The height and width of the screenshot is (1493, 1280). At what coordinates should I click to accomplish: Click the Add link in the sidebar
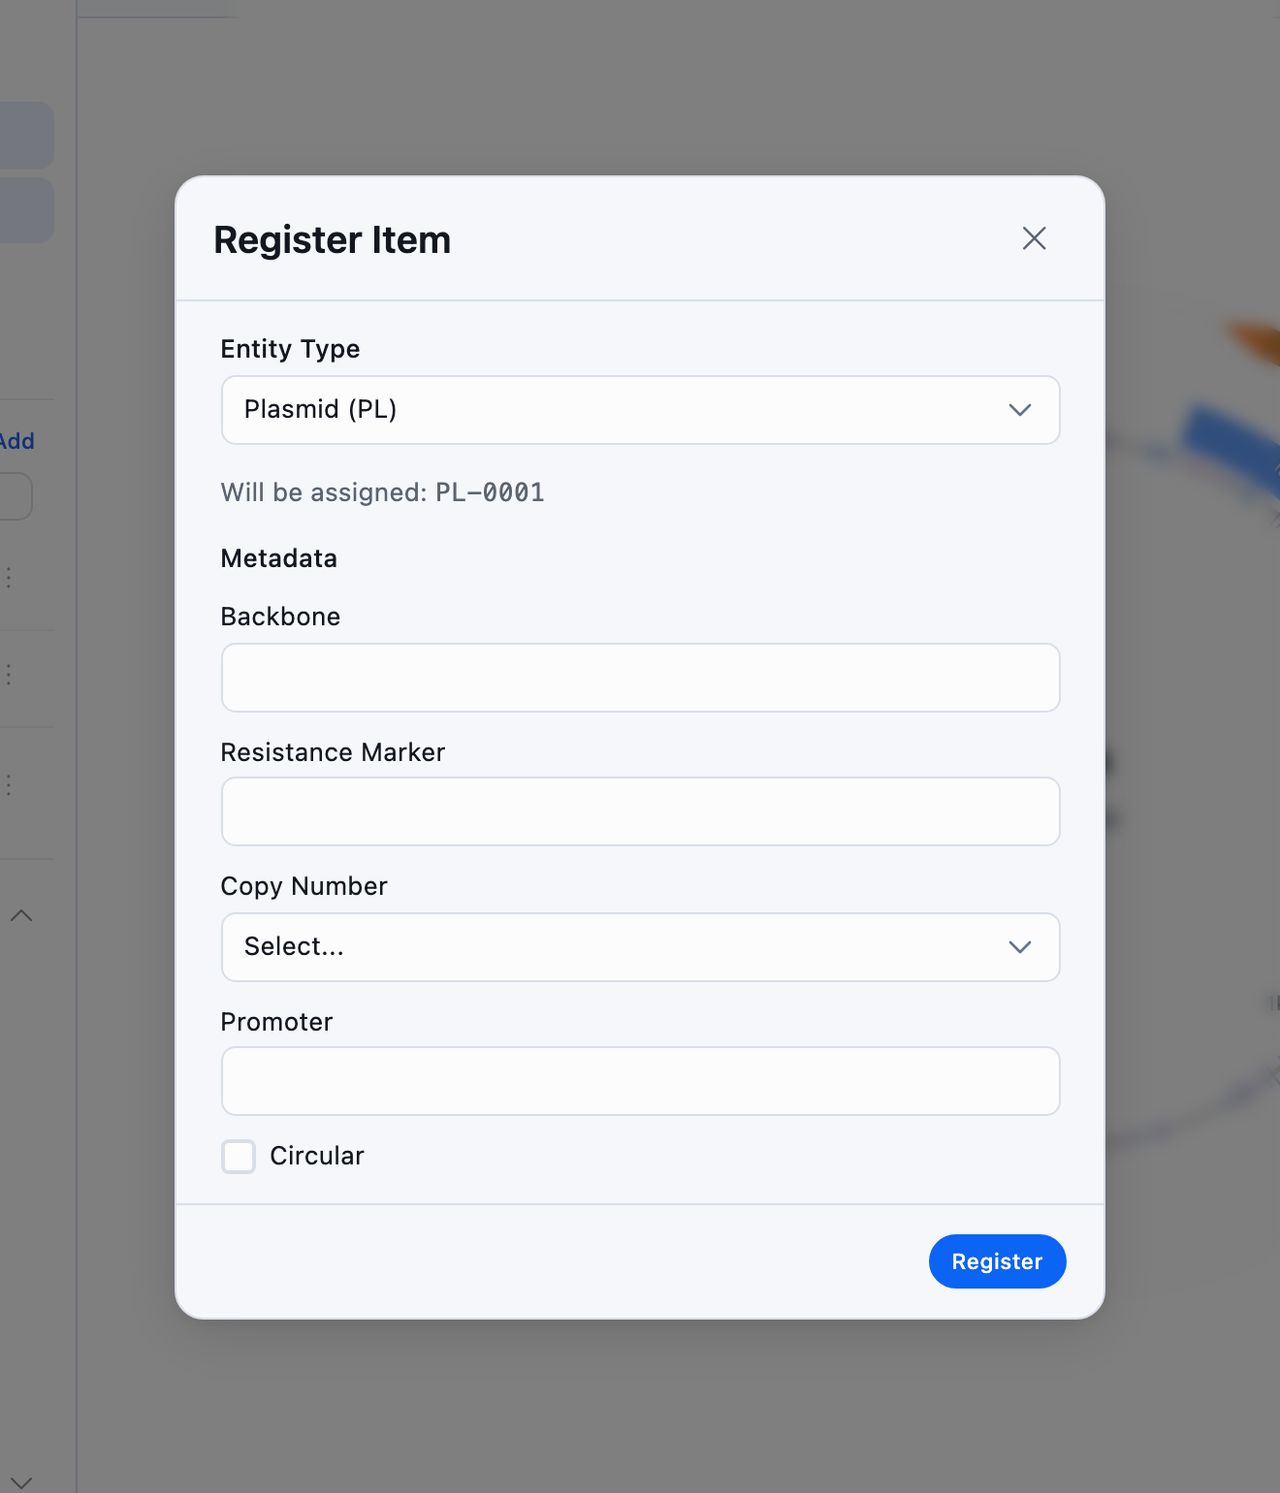pyautogui.click(x=17, y=441)
